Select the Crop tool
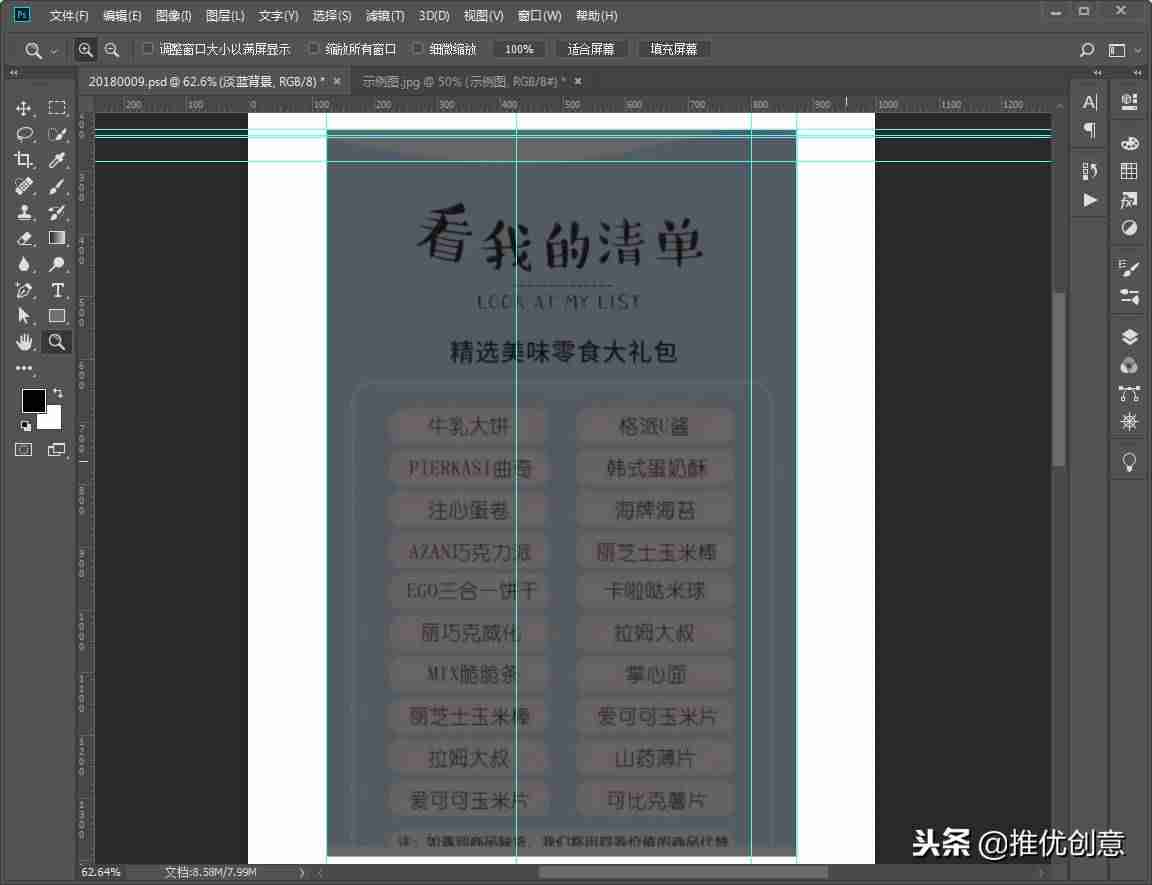This screenshot has width=1152, height=885. click(24, 160)
